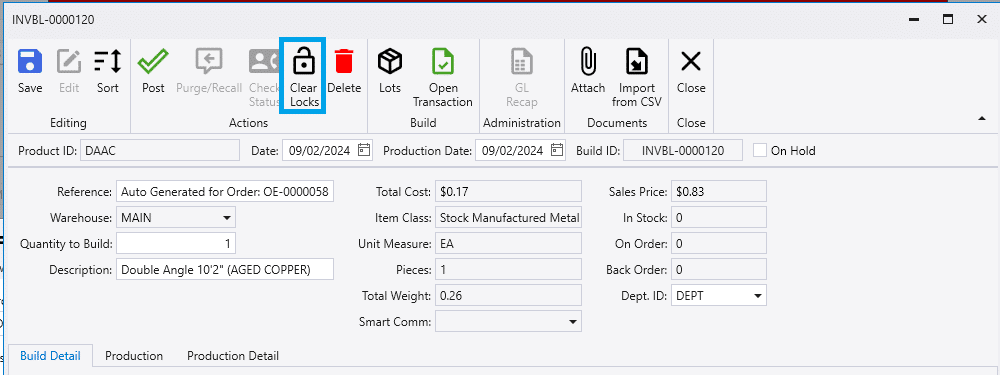Viewport: 1000px width, 375px height.
Task: Click the Back Order value field
Action: [x=719, y=270]
